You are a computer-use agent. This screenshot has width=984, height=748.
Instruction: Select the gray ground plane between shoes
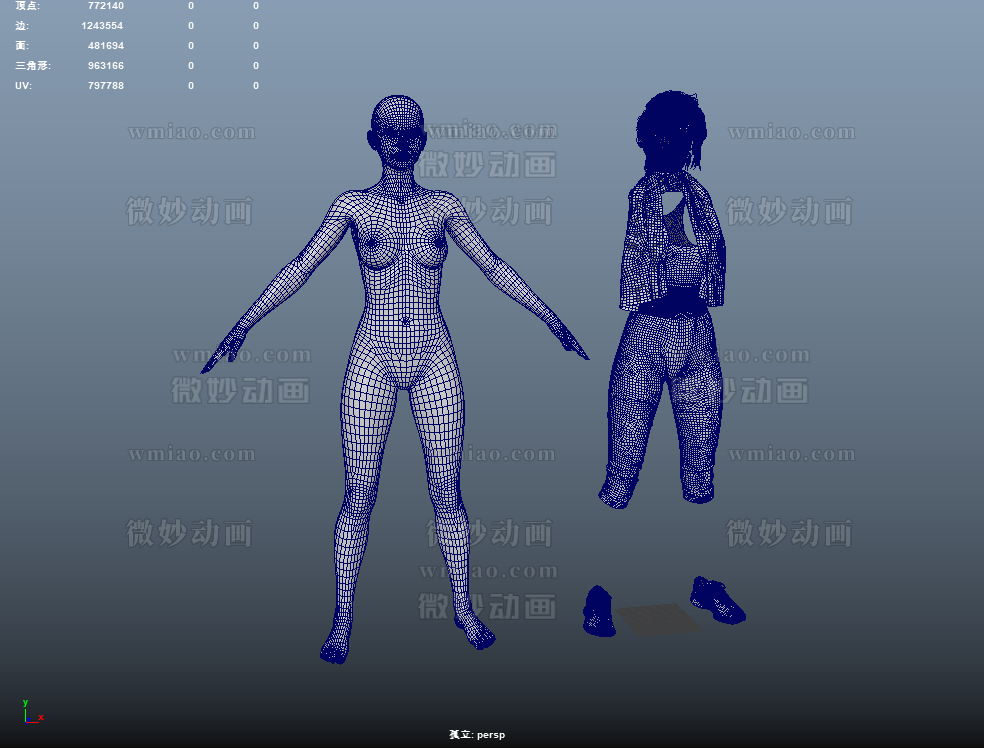656,619
